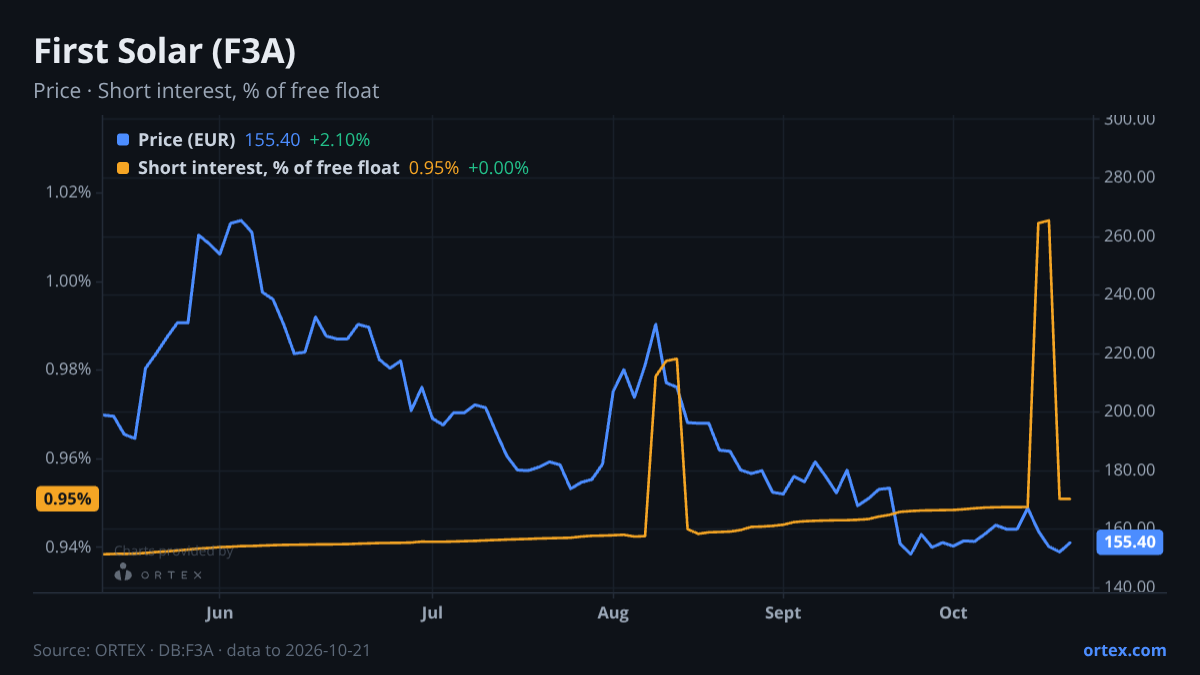Click the 'First Solar (F3A)' chart title
Screen dimensions: 1200x675
click(x=164, y=51)
